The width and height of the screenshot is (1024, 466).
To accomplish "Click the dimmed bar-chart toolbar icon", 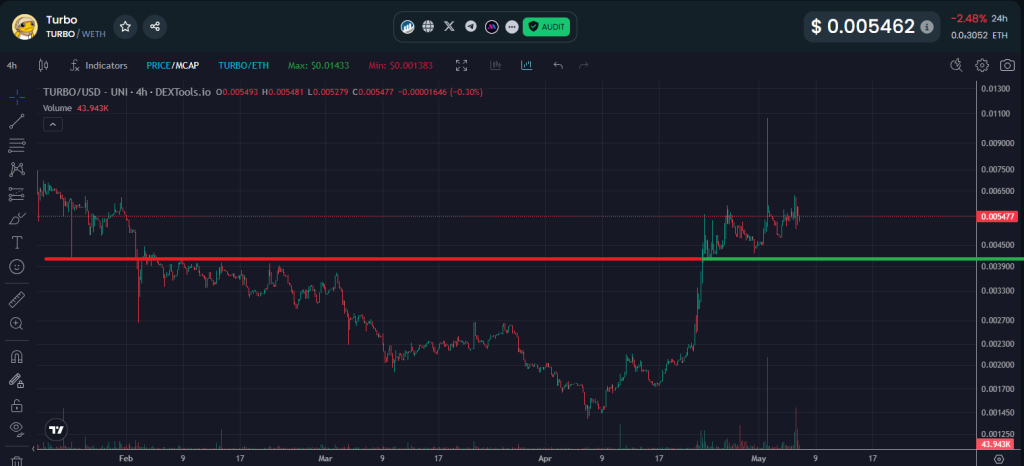I will [x=496, y=65].
